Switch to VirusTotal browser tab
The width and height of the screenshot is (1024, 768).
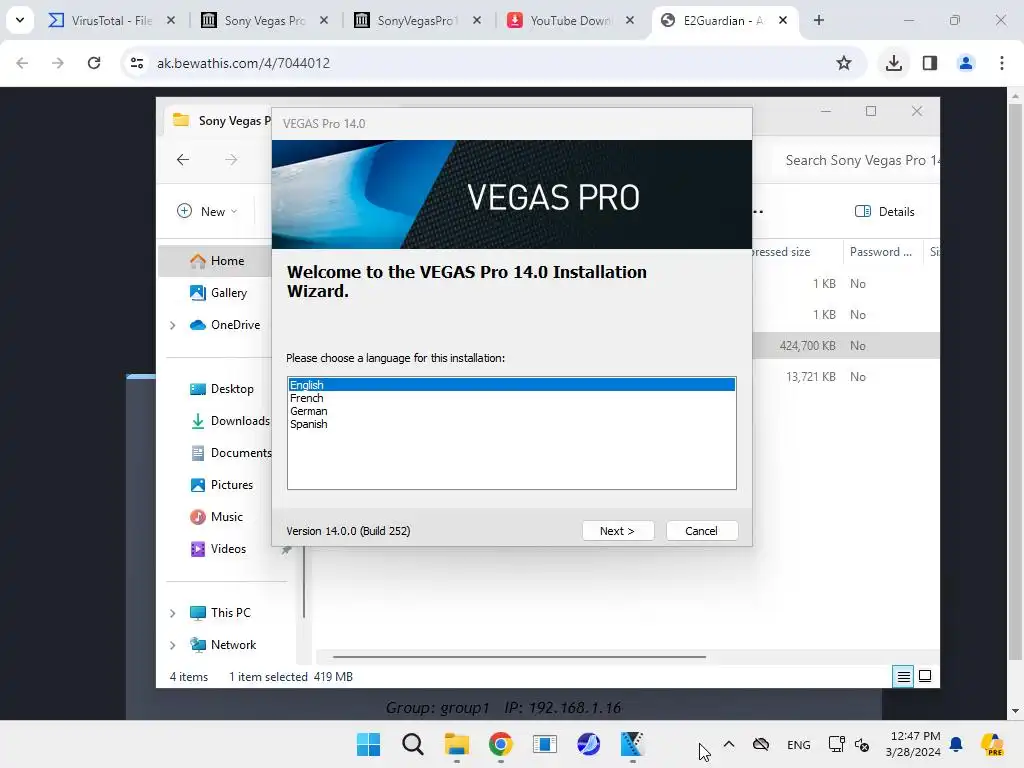(111, 20)
